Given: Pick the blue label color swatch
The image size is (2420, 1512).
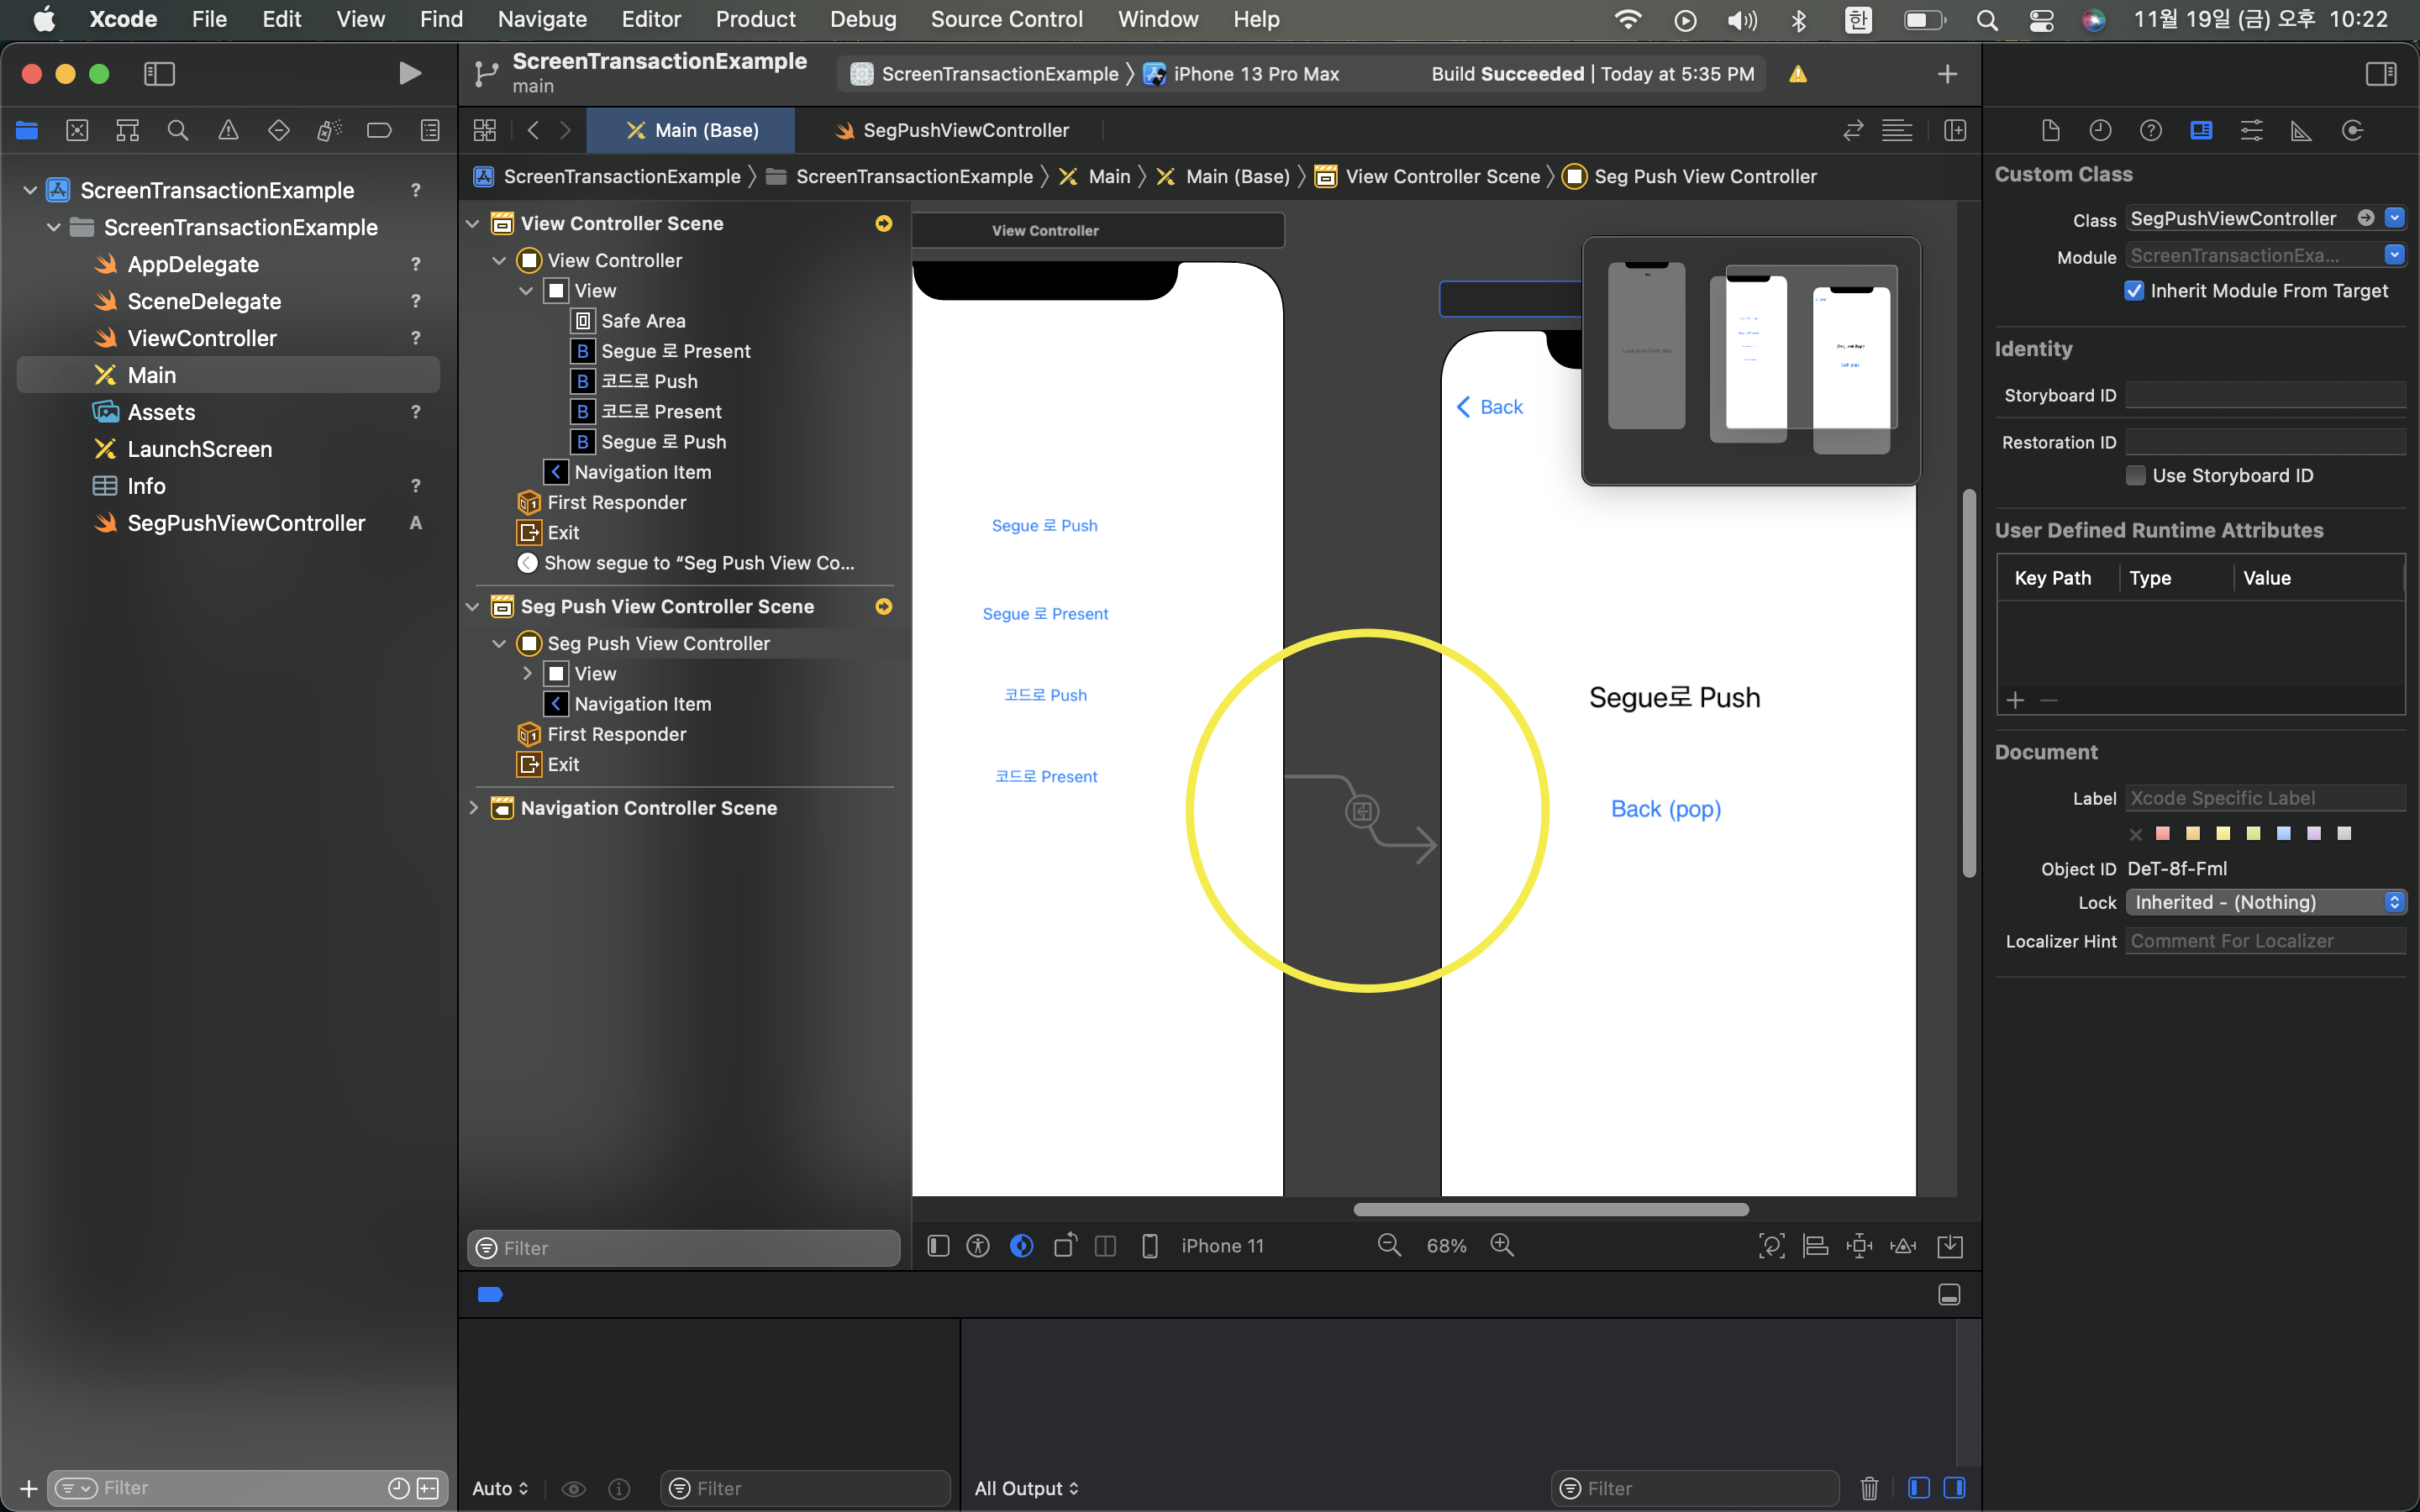Looking at the screenshot, I should point(2283,833).
